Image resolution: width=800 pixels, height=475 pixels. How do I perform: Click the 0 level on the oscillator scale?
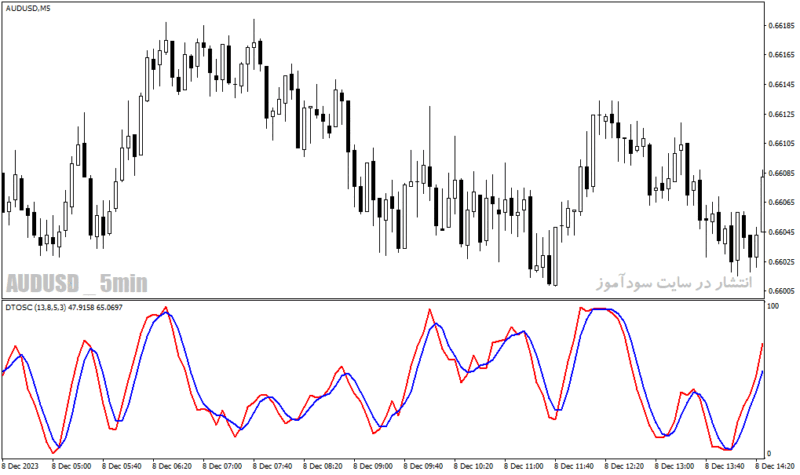(769, 453)
